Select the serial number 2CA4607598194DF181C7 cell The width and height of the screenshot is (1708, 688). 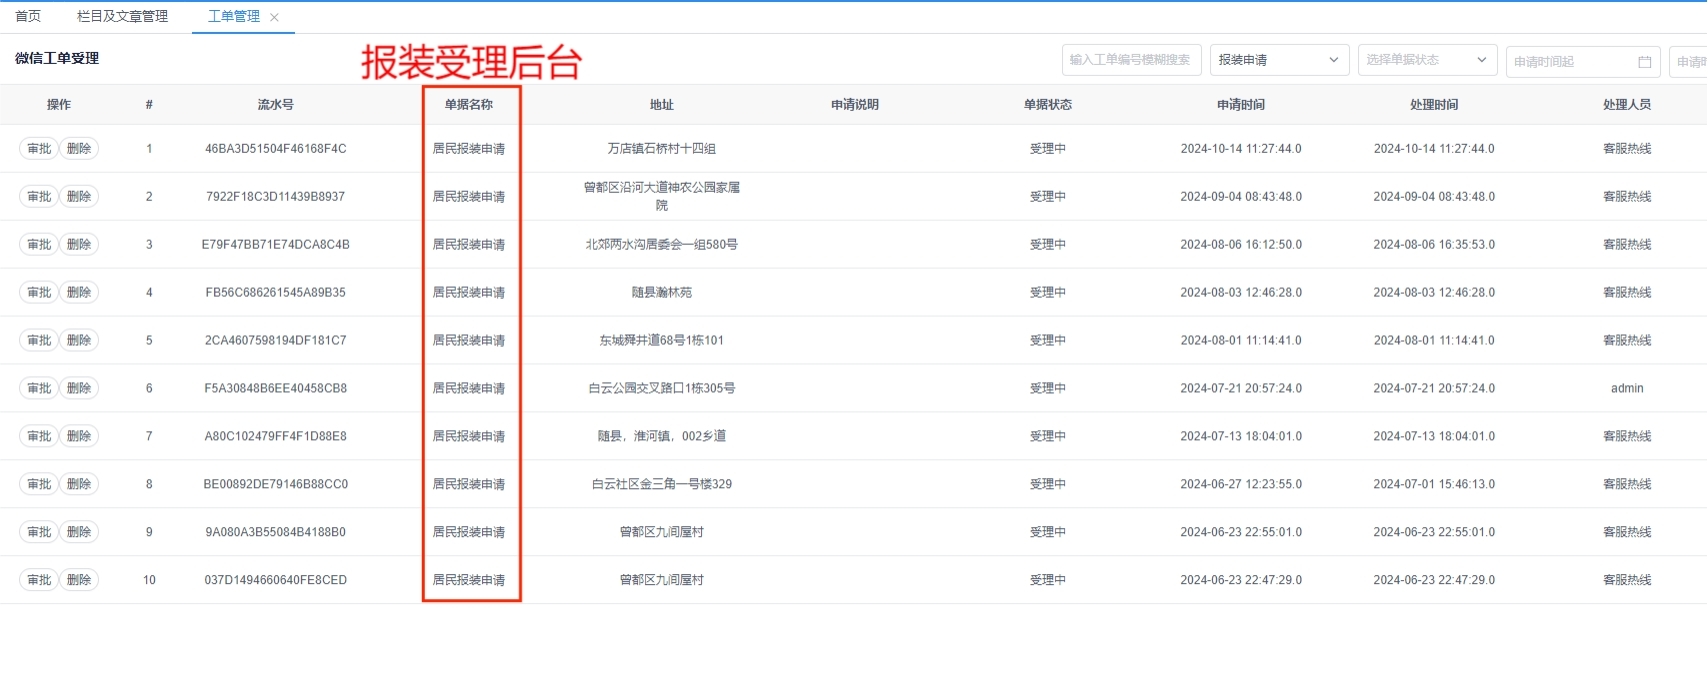point(275,341)
